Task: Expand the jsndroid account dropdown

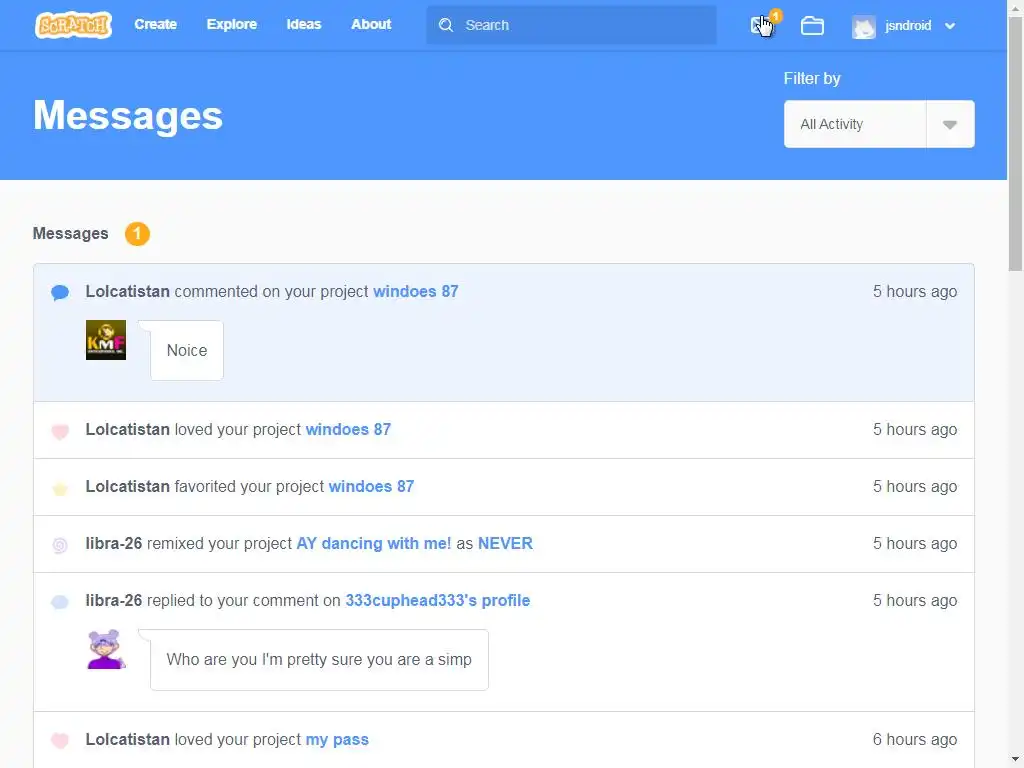Action: 950,26
